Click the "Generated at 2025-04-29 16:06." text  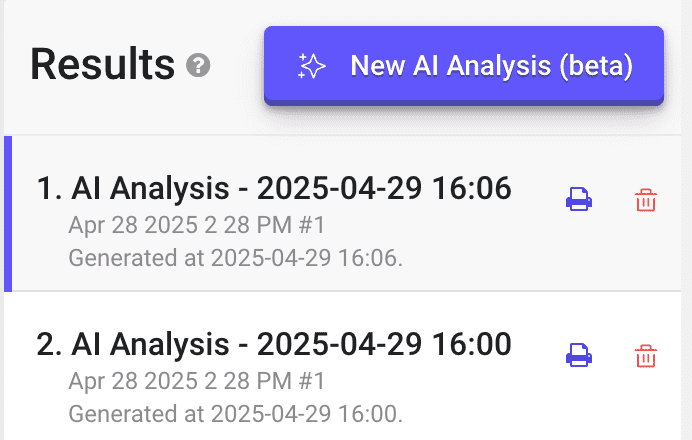point(236,258)
